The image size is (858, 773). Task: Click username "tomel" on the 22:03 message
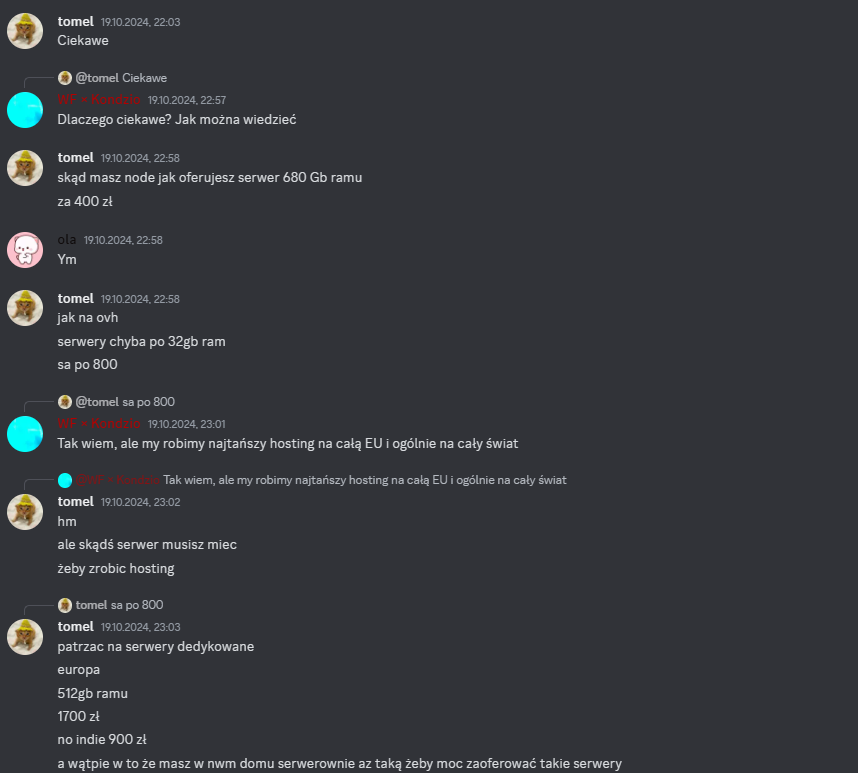click(75, 21)
